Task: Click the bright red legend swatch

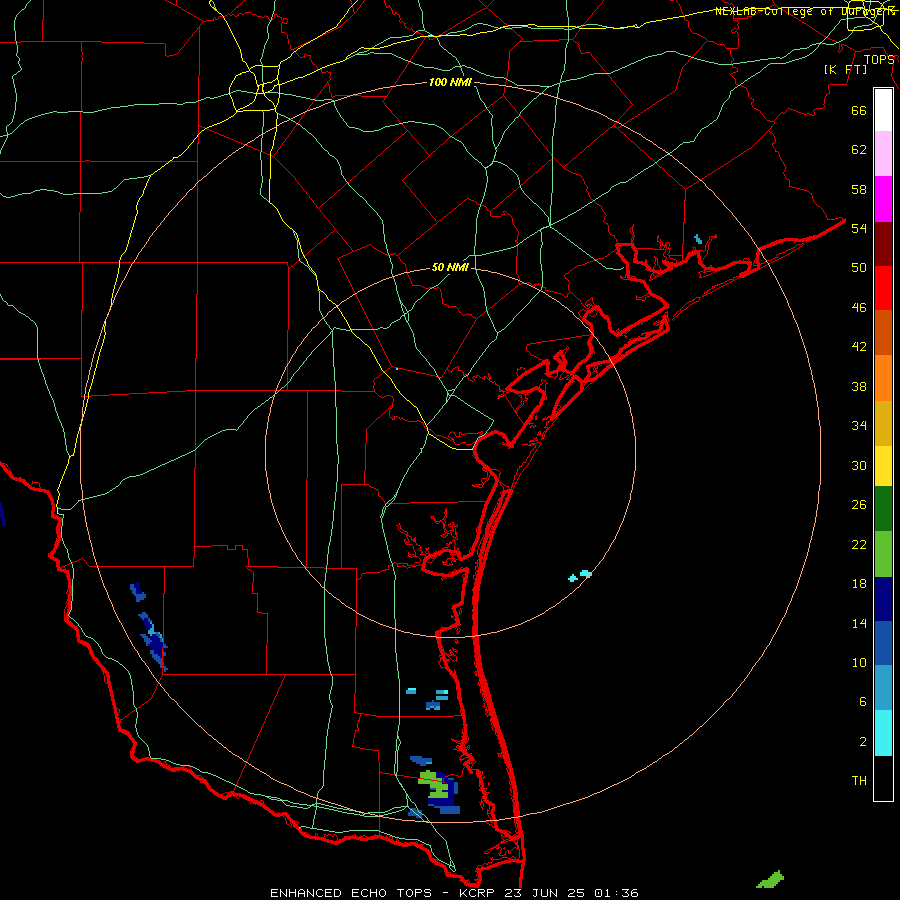Action: point(883,288)
